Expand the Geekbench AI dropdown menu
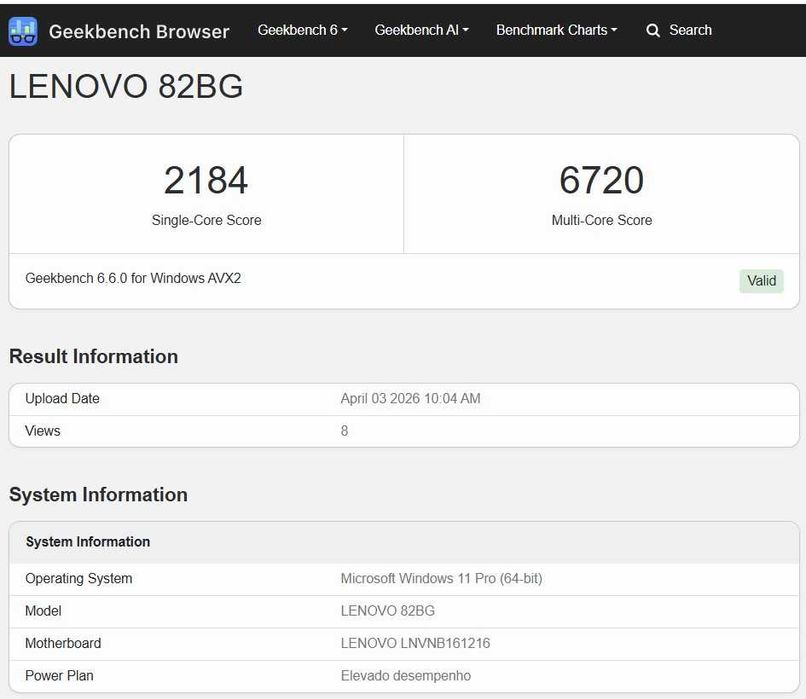This screenshot has height=699, width=806. pos(422,30)
